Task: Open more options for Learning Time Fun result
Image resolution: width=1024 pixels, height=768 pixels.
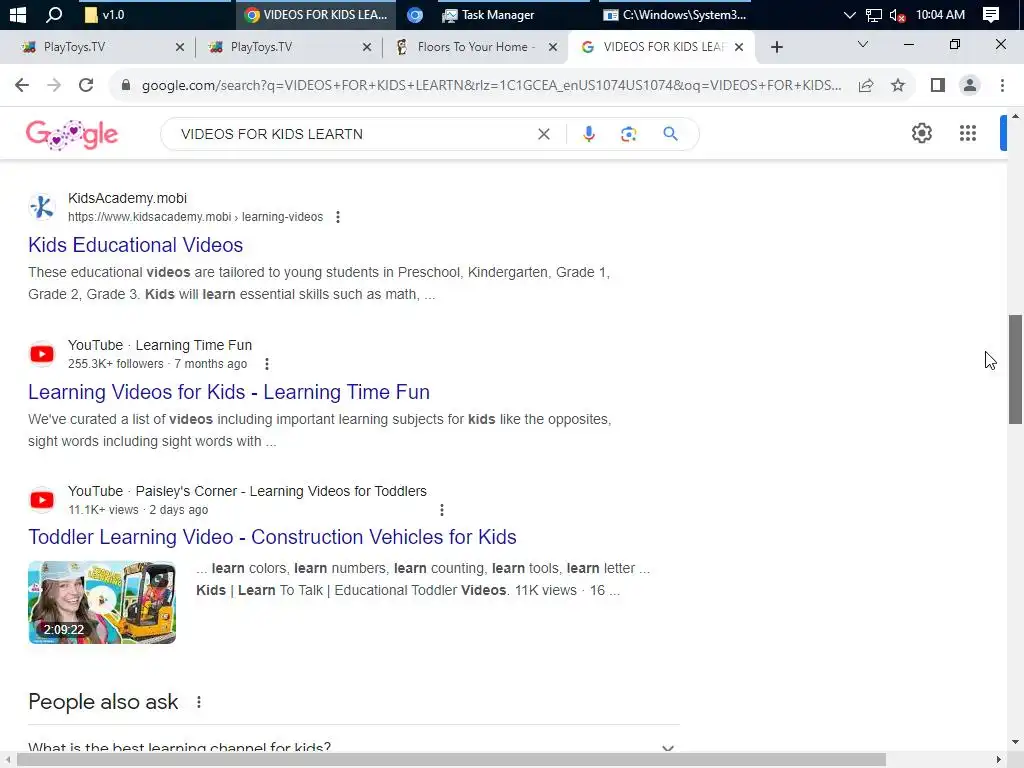Action: 266,364
